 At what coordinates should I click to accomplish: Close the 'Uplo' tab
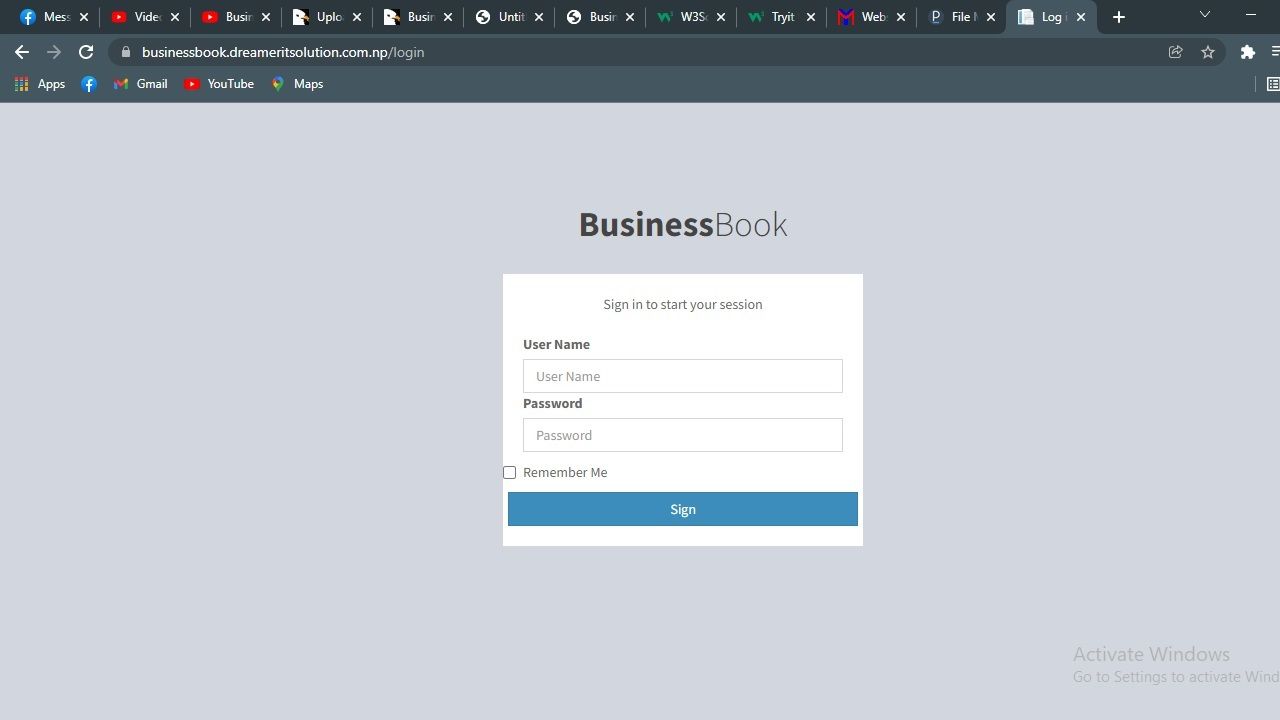click(357, 17)
